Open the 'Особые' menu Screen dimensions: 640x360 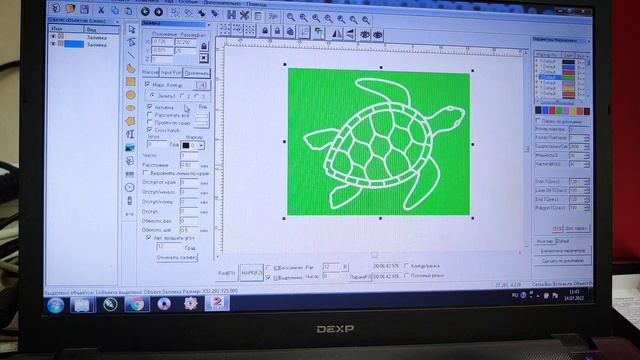point(188,2)
